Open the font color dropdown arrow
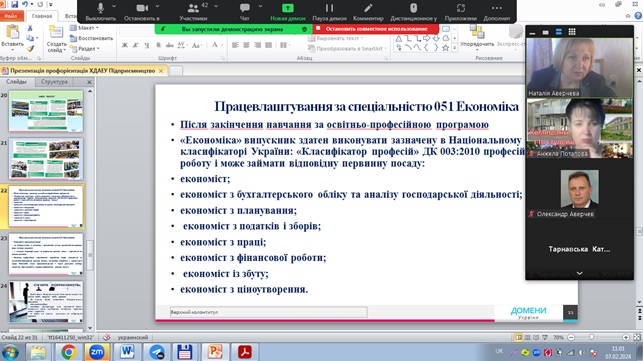Screen dimensions: 643x361 (x=222, y=45)
